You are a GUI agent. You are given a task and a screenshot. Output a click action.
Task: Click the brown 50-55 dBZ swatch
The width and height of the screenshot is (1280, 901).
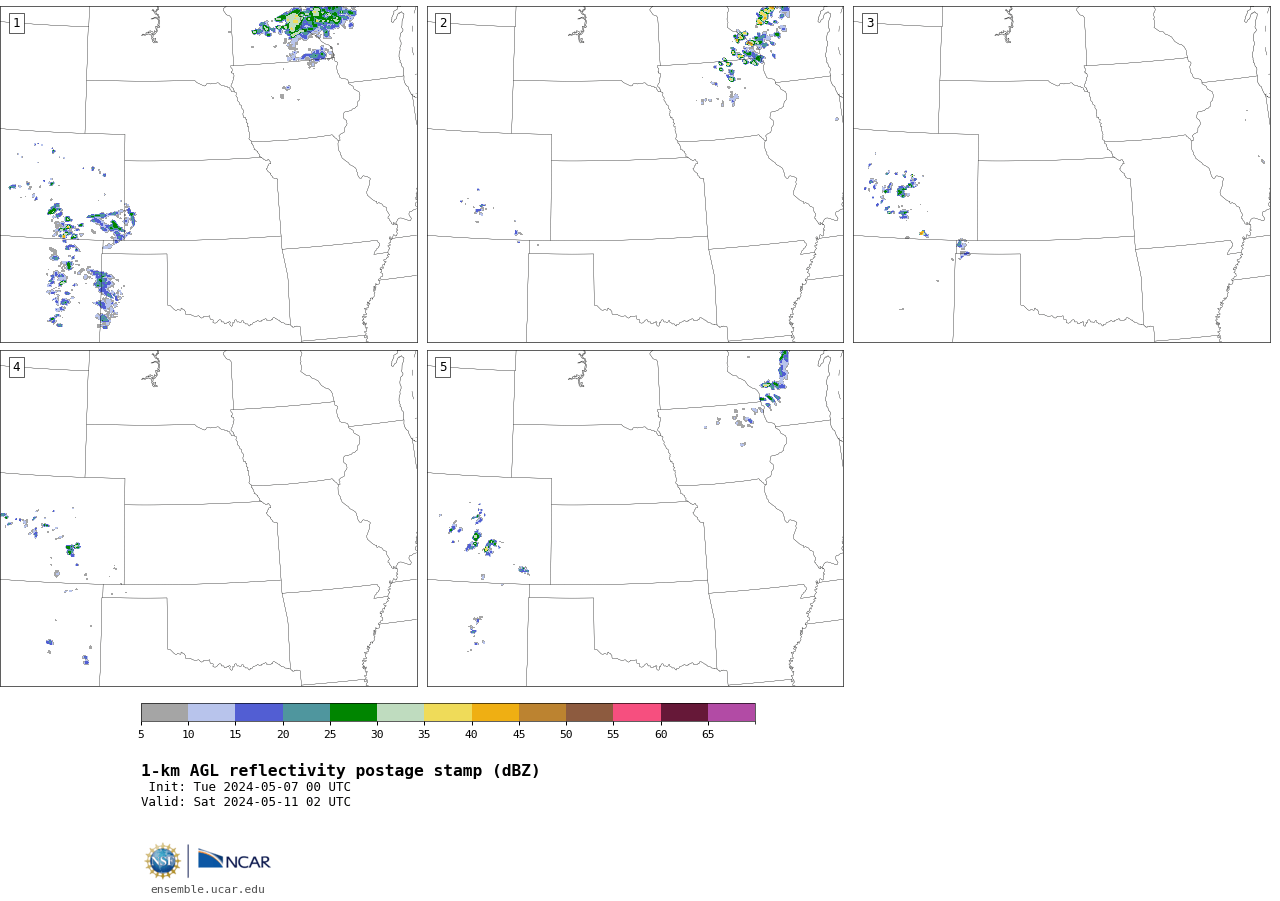coord(589,712)
